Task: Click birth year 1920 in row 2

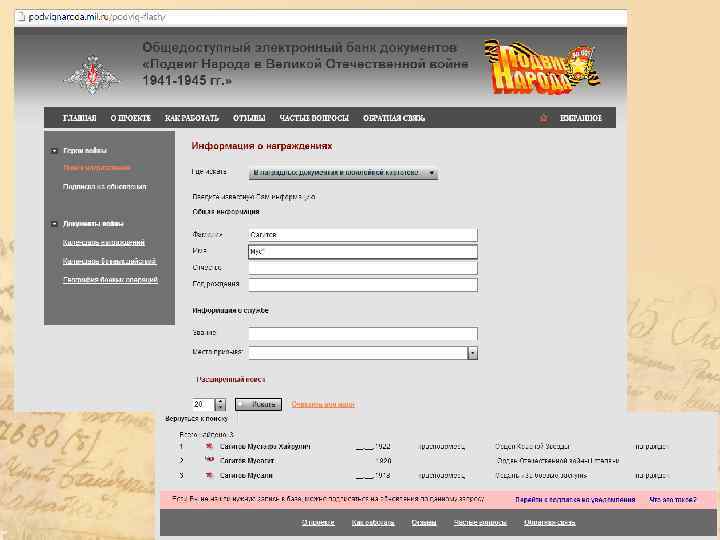Action: (x=383, y=461)
